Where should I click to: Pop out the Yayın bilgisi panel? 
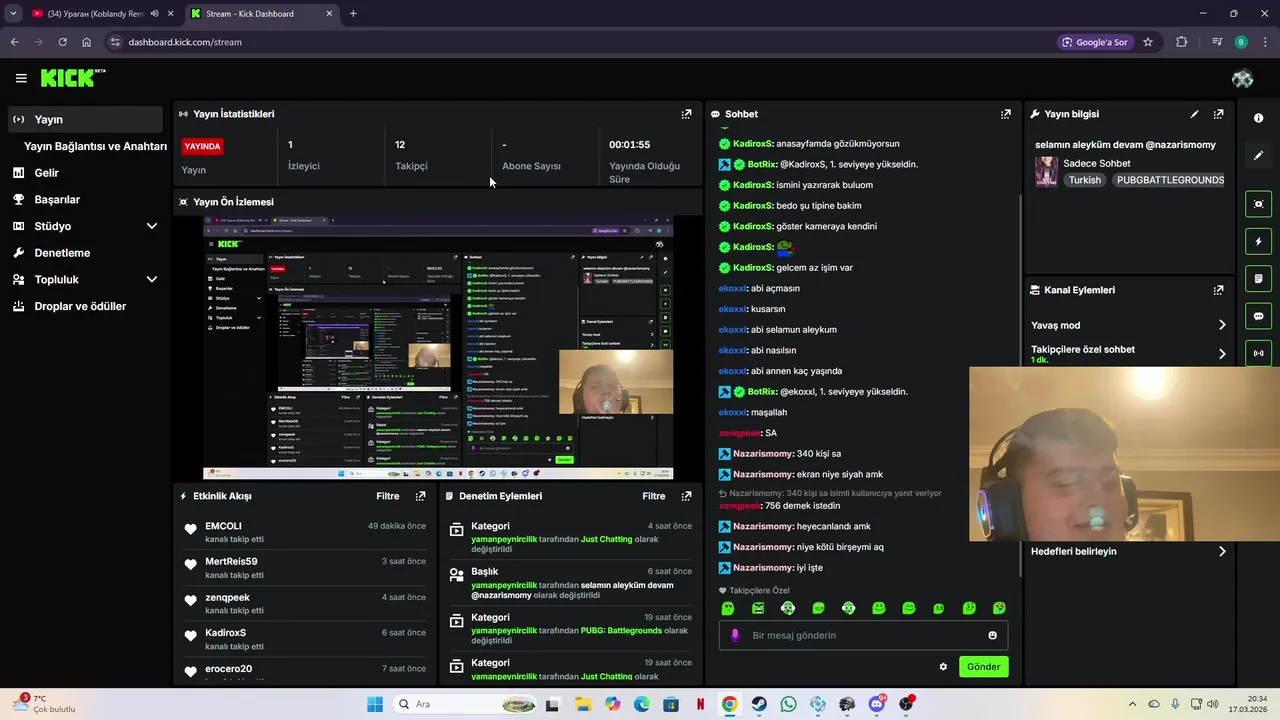(x=1218, y=114)
